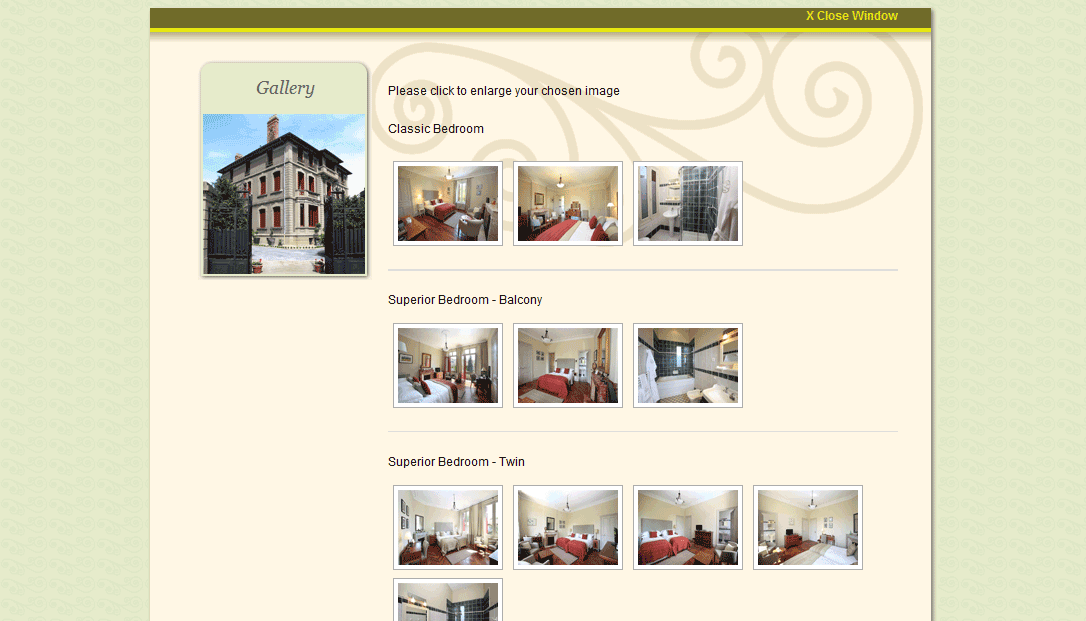Select the 'Classic Bedroom' heading text
The width and height of the screenshot is (1086, 621).
[x=436, y=129]
